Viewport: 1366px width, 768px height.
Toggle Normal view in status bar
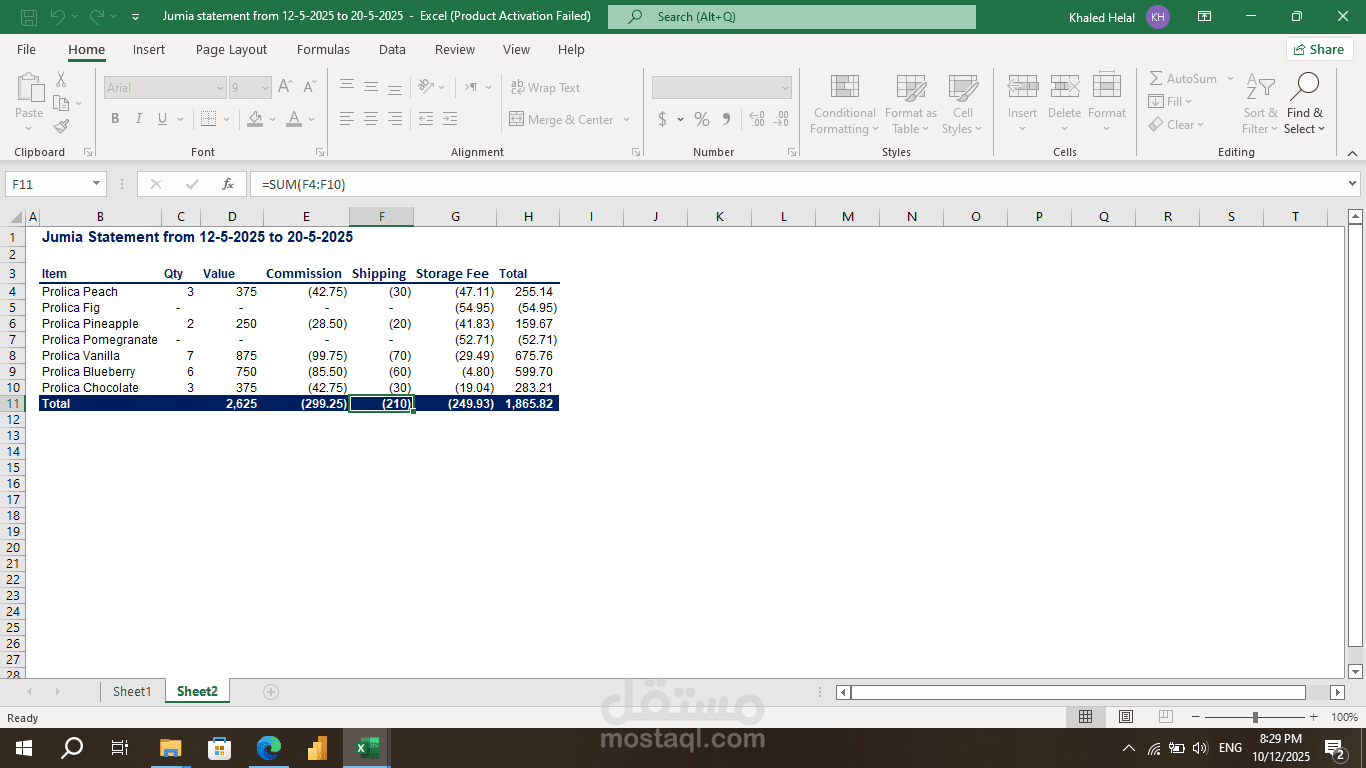[1085, 717]
